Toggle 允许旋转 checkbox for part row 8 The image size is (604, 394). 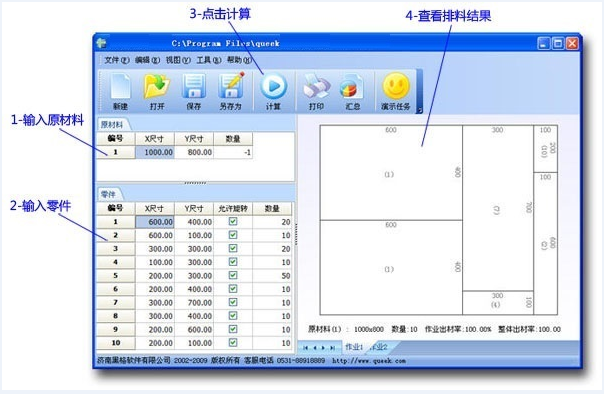pos(233,316)
